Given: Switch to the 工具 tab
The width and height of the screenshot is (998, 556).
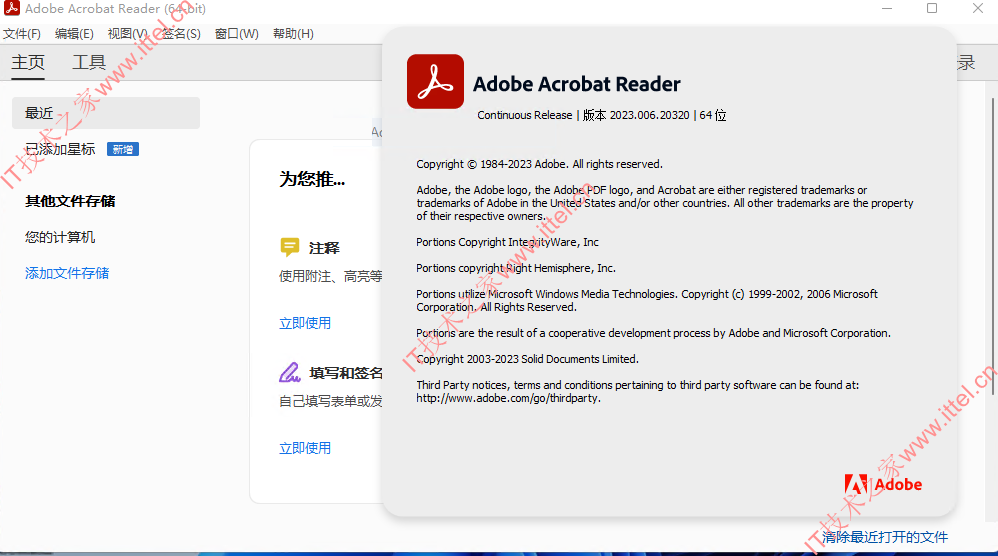Looking at the screenshot, I should coord(89,62).
